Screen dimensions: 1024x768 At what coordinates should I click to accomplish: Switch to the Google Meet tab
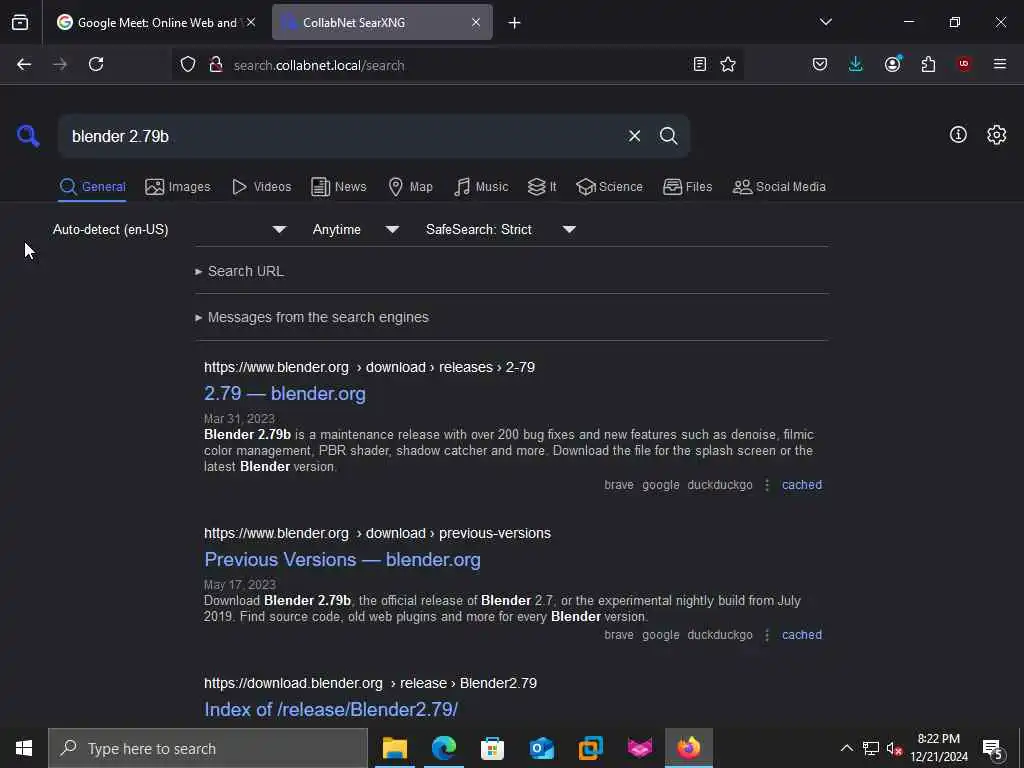tap(156, 22)
